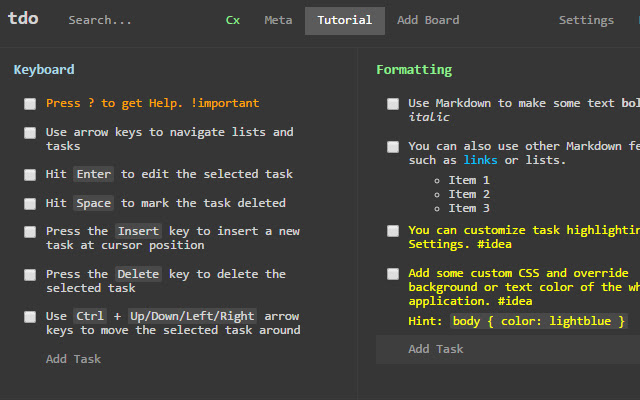Viewport: 640px width, 400px height.
Task: Click Add Task under the Keyboard list
Action: tap(73, 359)
